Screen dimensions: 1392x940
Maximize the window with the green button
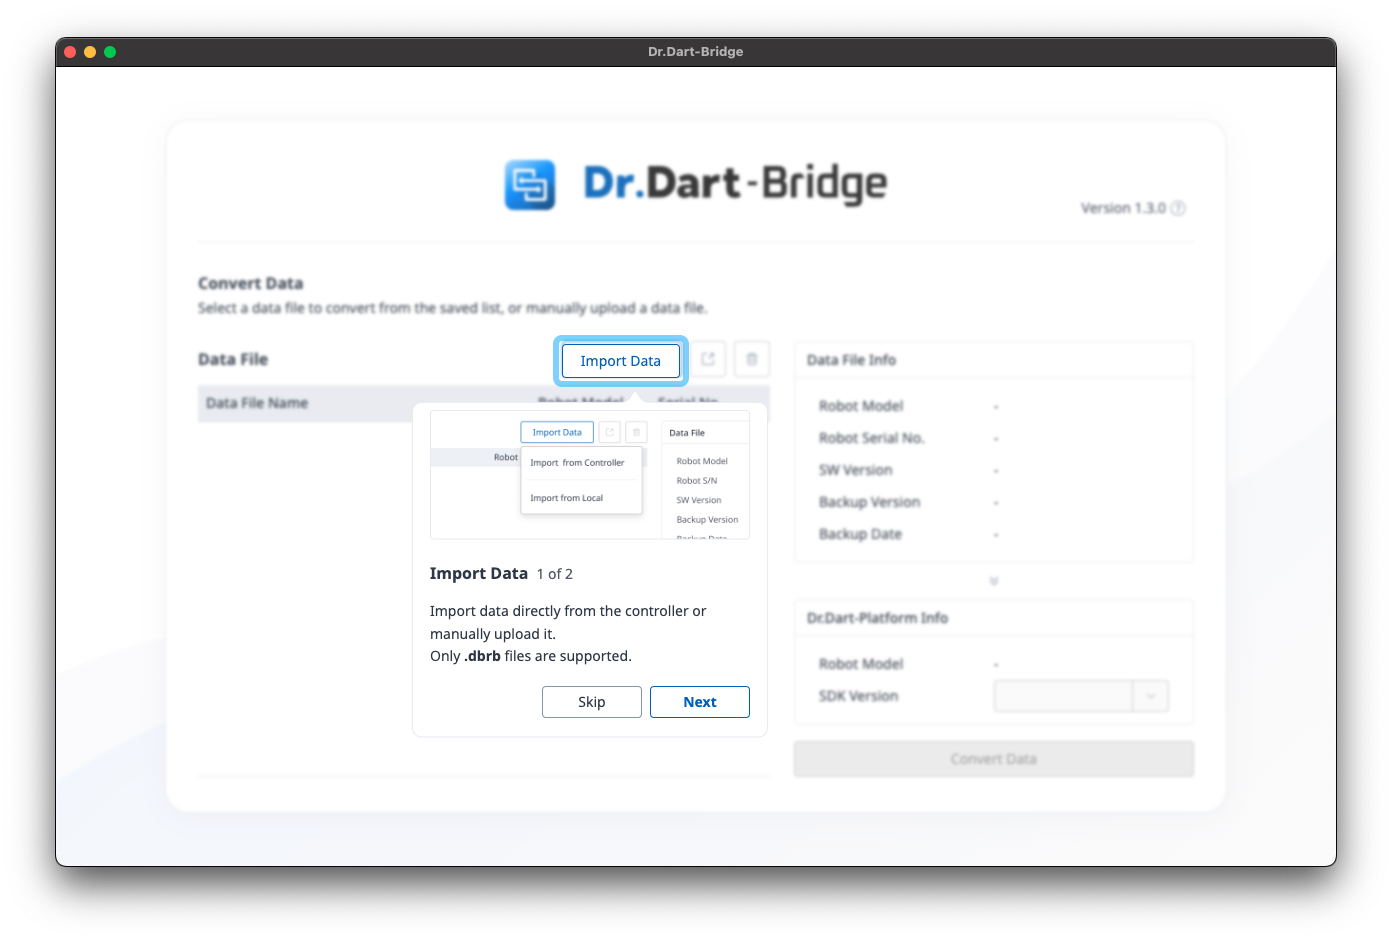(110, 52)
